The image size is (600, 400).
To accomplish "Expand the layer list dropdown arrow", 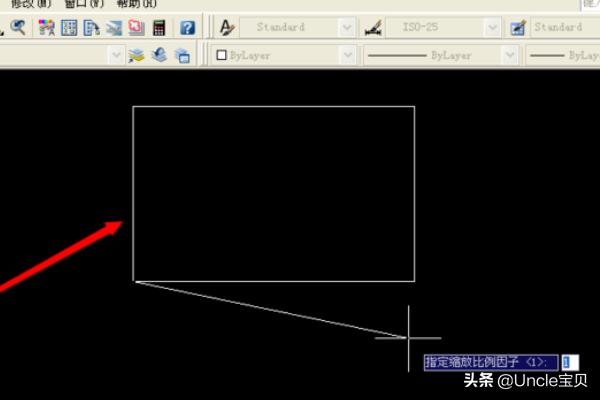I will click(x=116, y=56).
